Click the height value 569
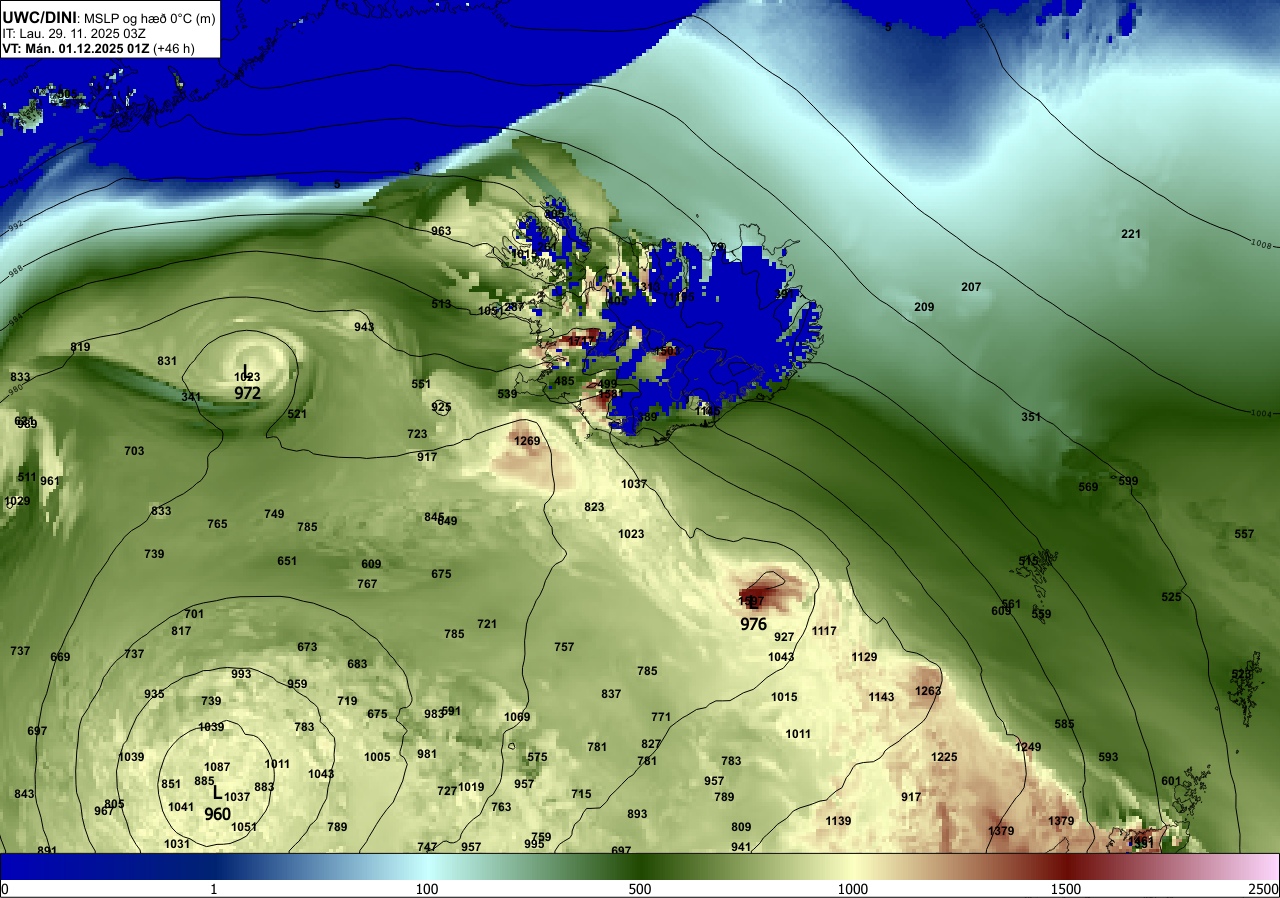 click(x=1088, y=487)
